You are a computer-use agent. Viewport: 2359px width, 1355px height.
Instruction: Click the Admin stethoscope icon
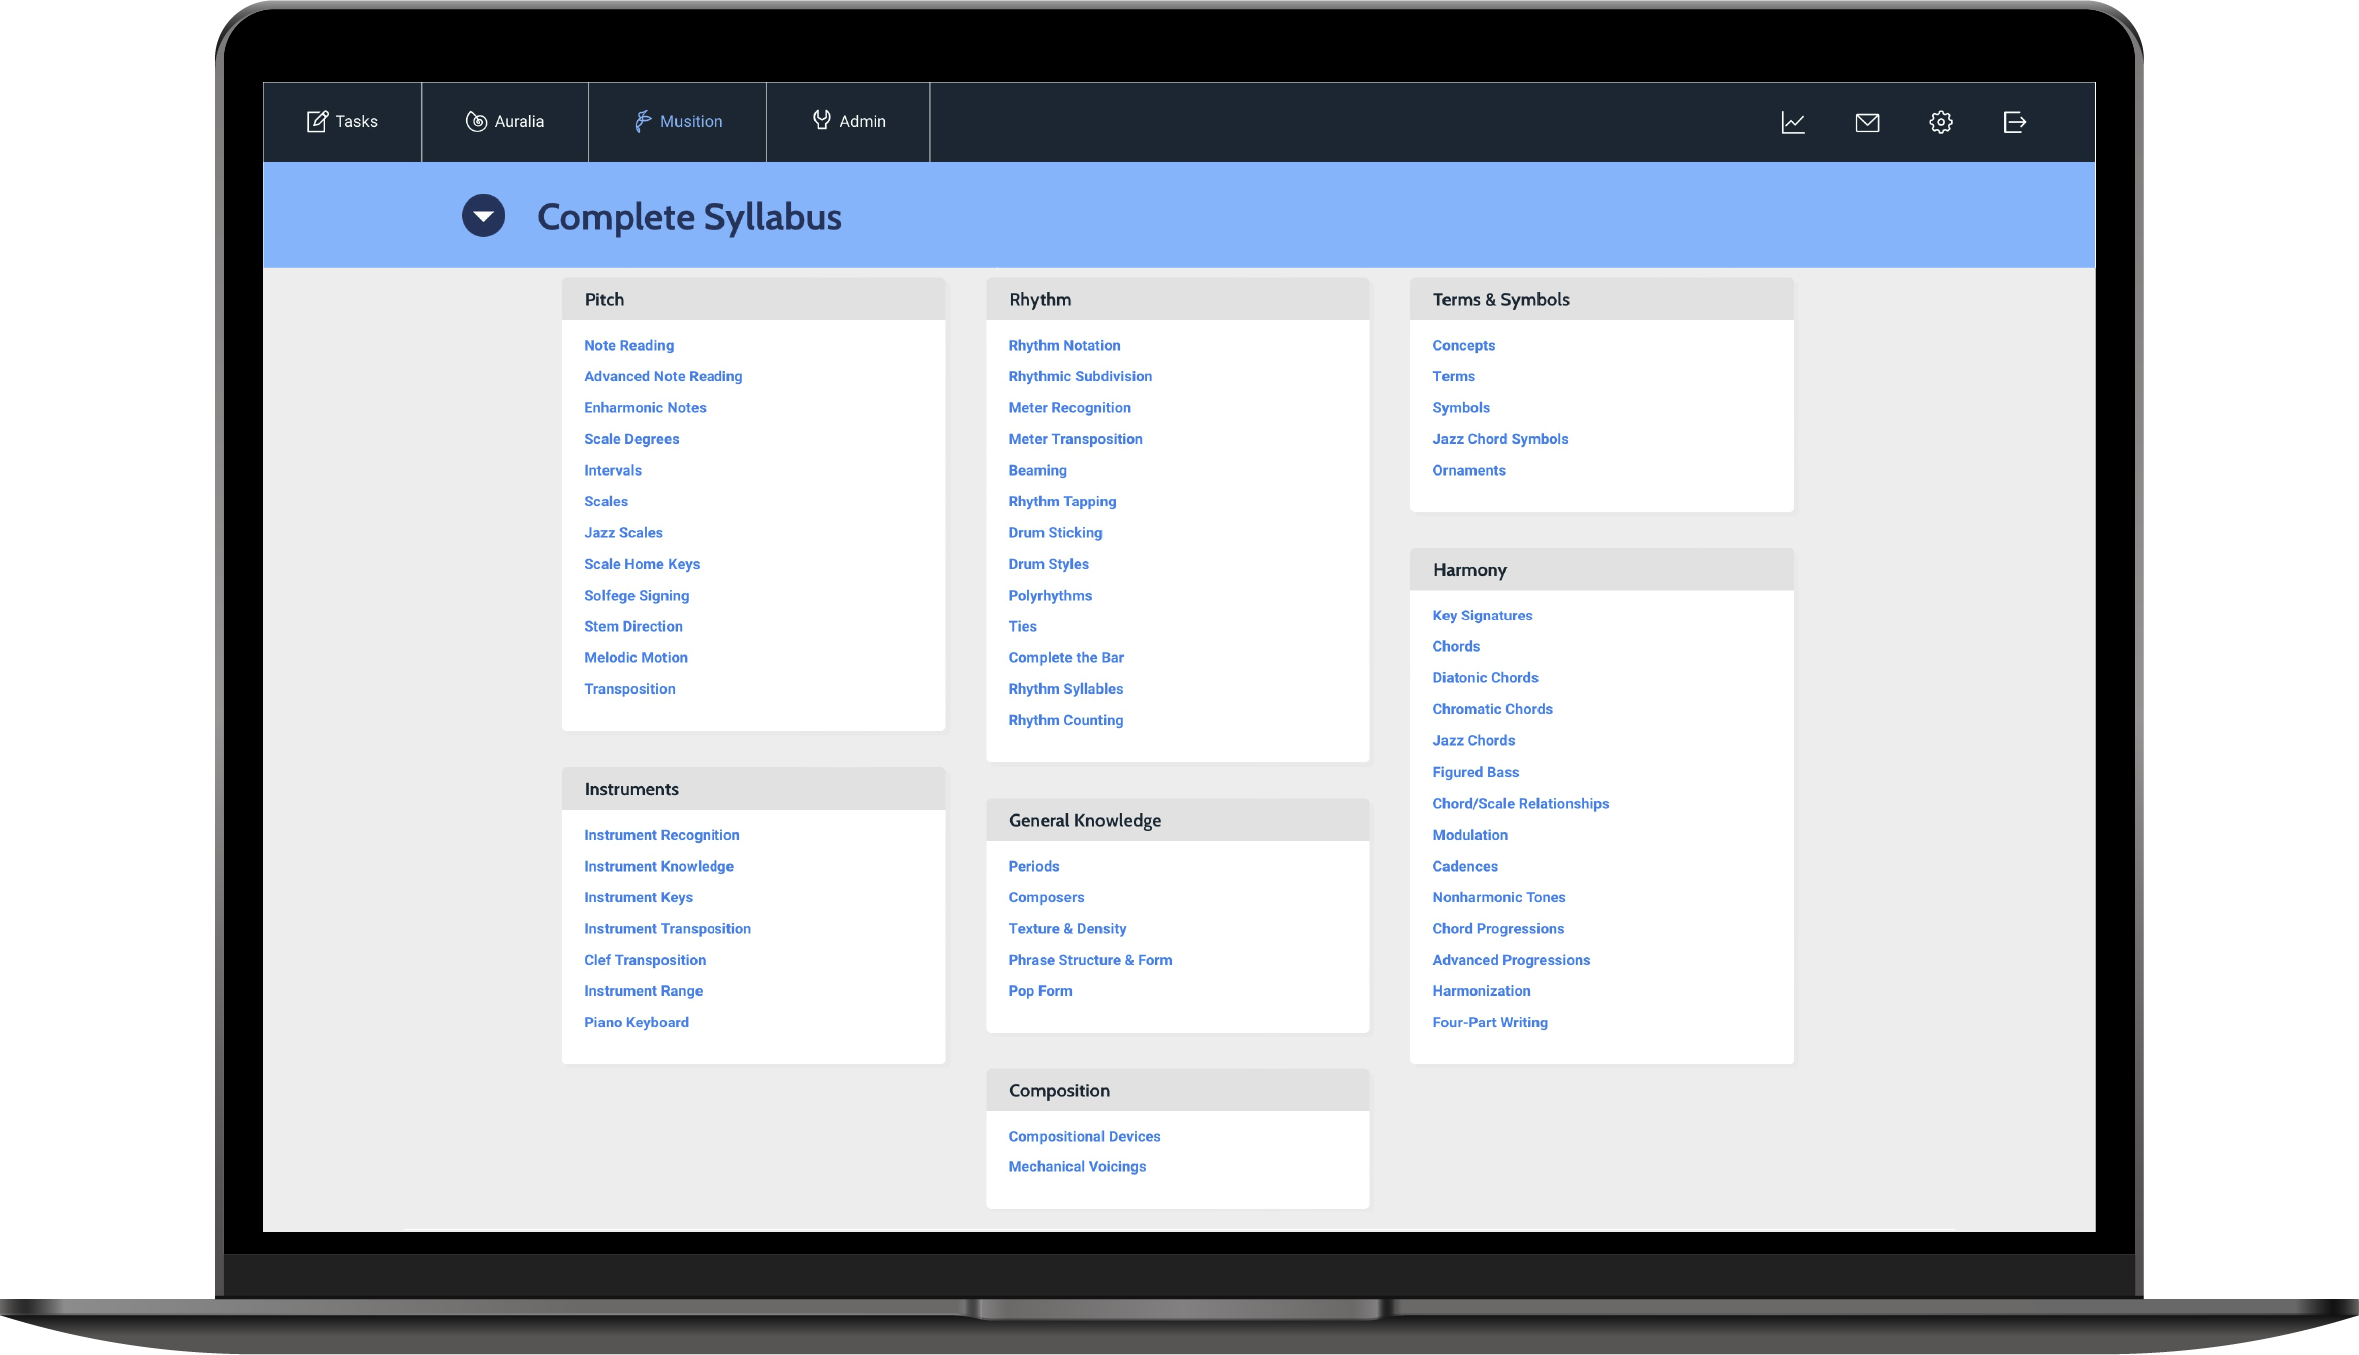pos(821,120)
